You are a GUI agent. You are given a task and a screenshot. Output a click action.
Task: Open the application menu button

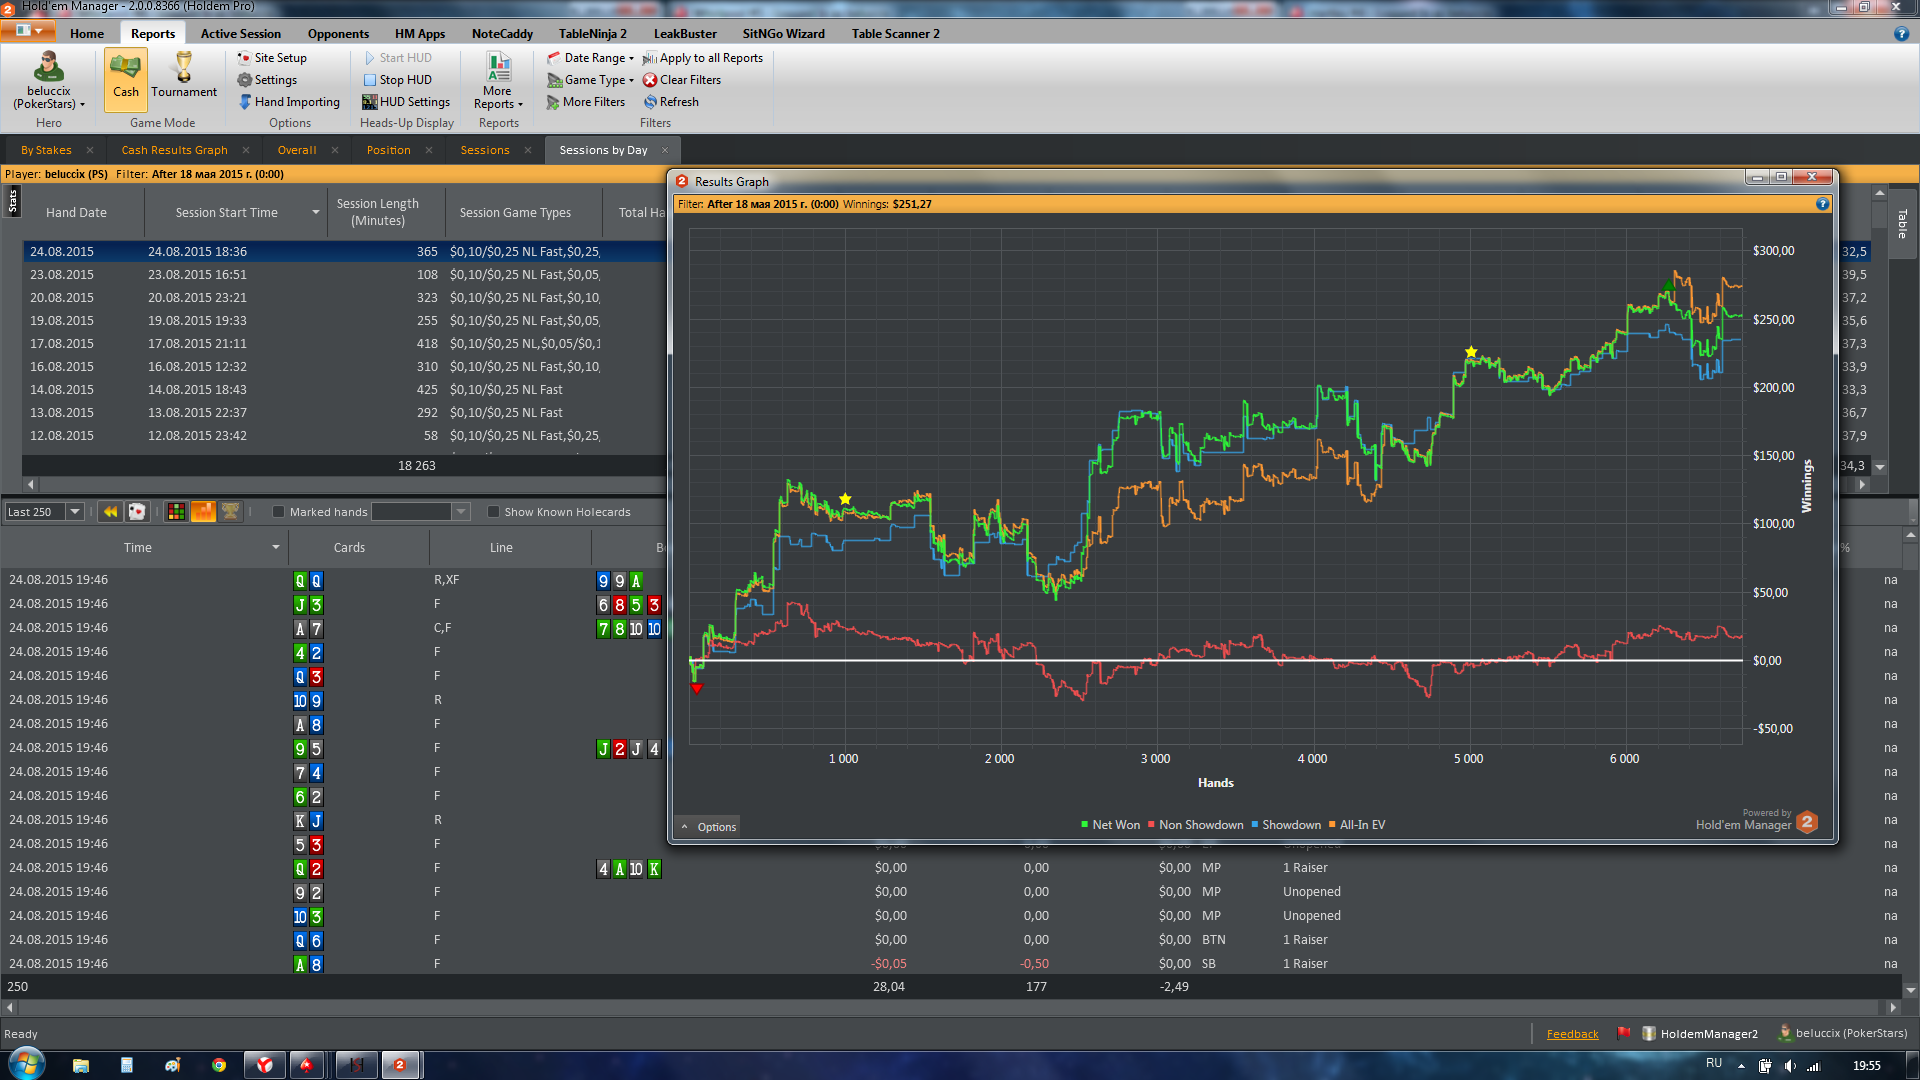click(30, 32)
